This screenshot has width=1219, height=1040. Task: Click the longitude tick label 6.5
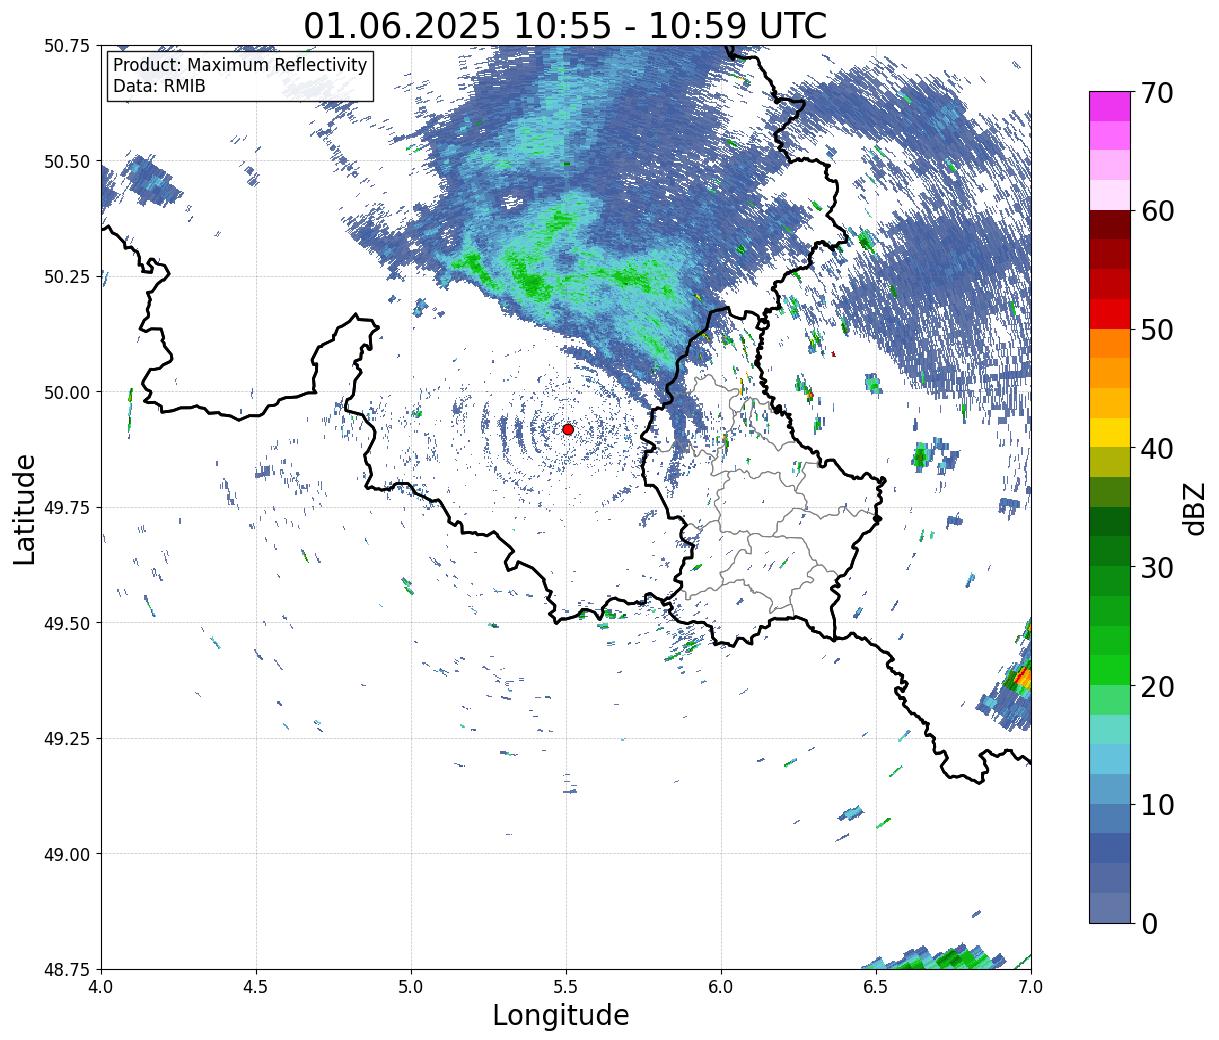point(876,987)
